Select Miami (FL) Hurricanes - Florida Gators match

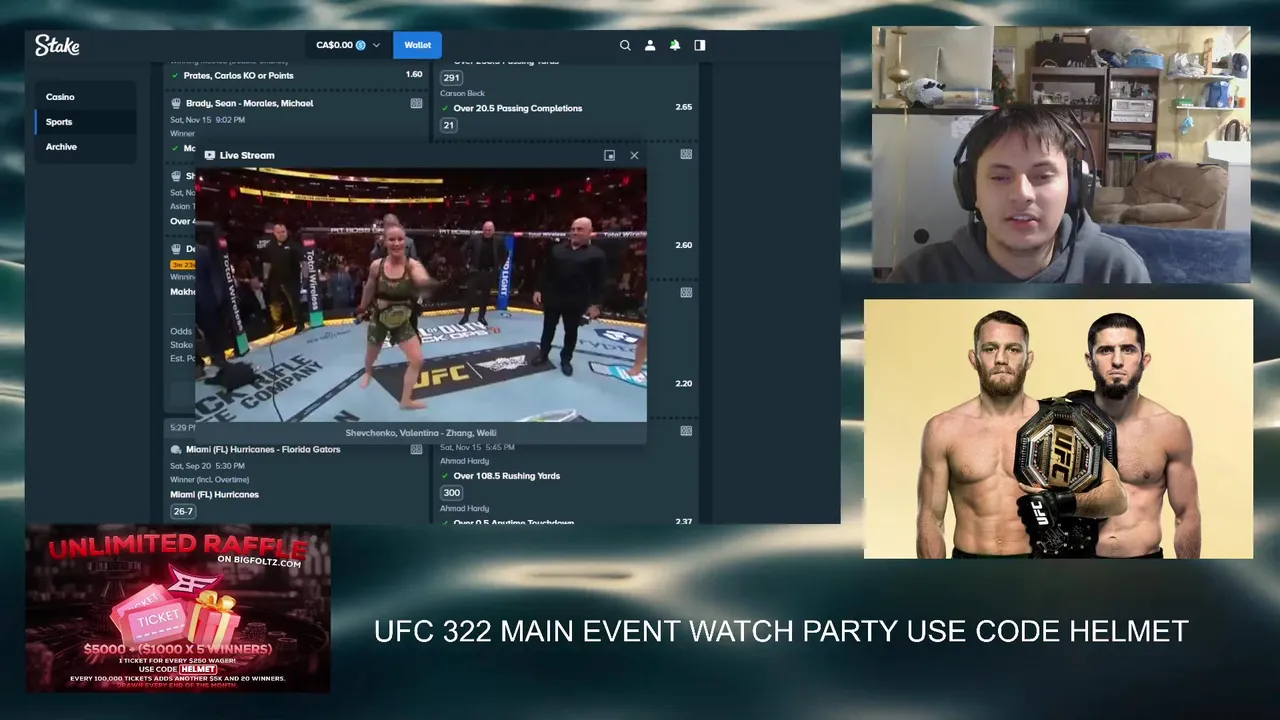click(x=263, y=449)
